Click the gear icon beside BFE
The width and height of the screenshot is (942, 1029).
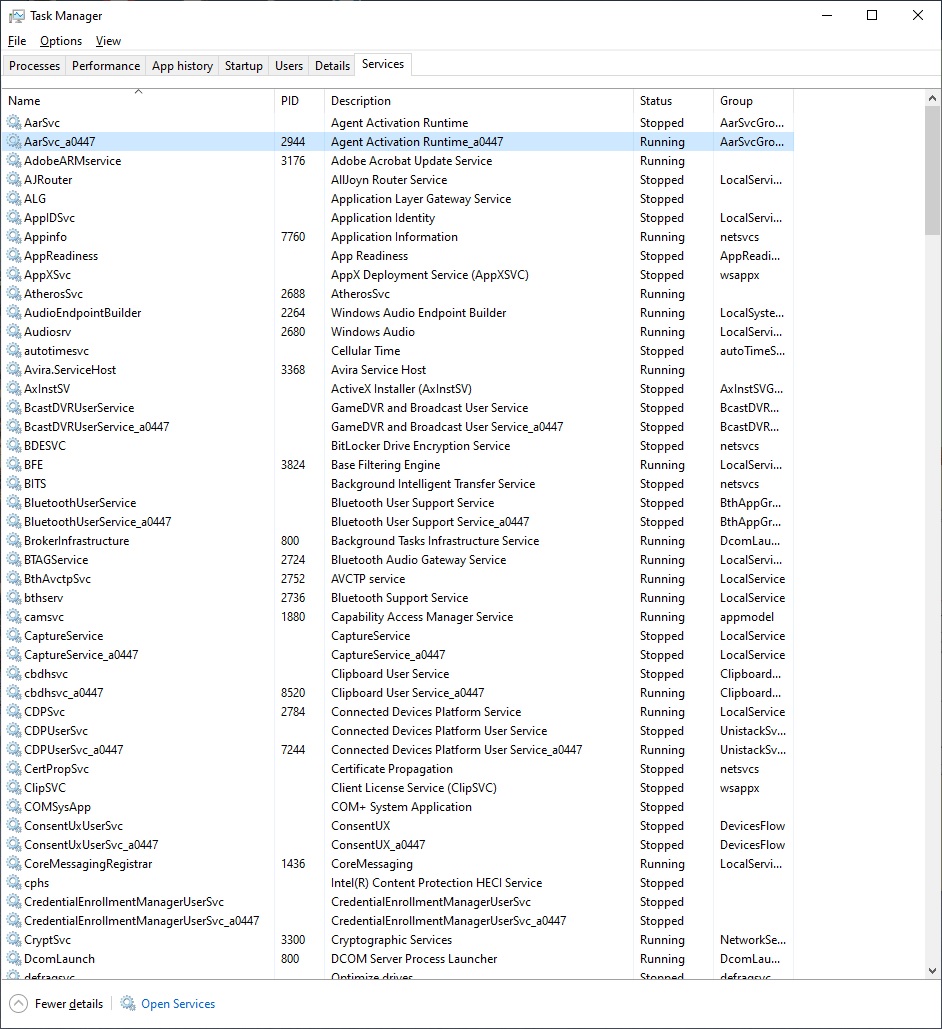tap(14, 465)
